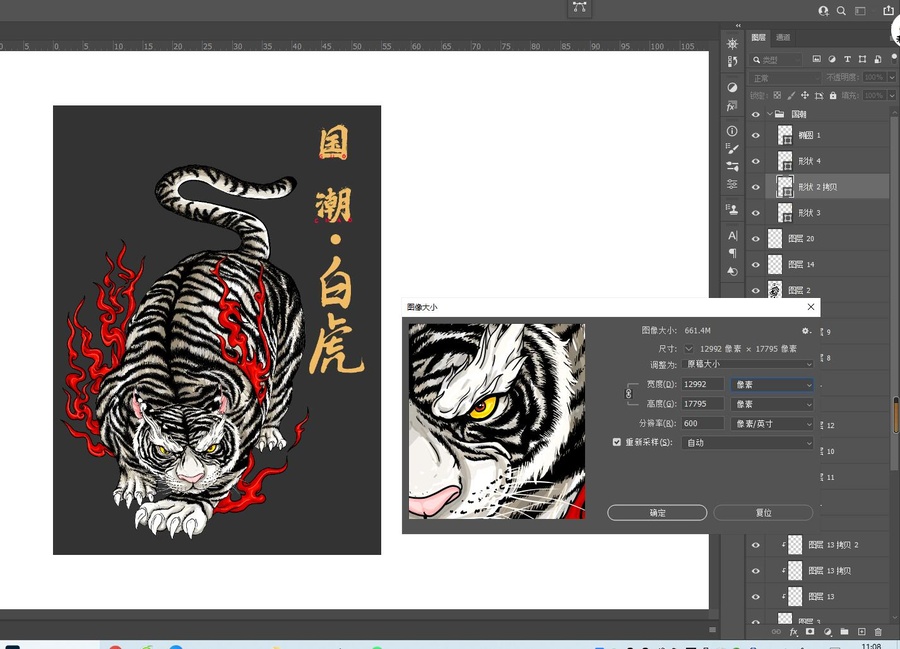The width and height of the screenshot is (900, 649).
Task: Lock all padlock icon
Action: click(833, 95)
